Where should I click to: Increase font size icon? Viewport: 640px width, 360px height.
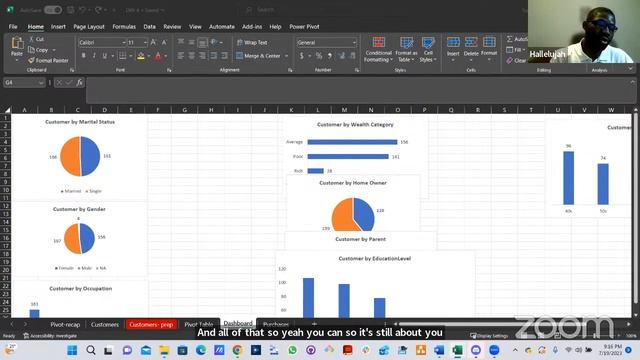pos(153,42)
